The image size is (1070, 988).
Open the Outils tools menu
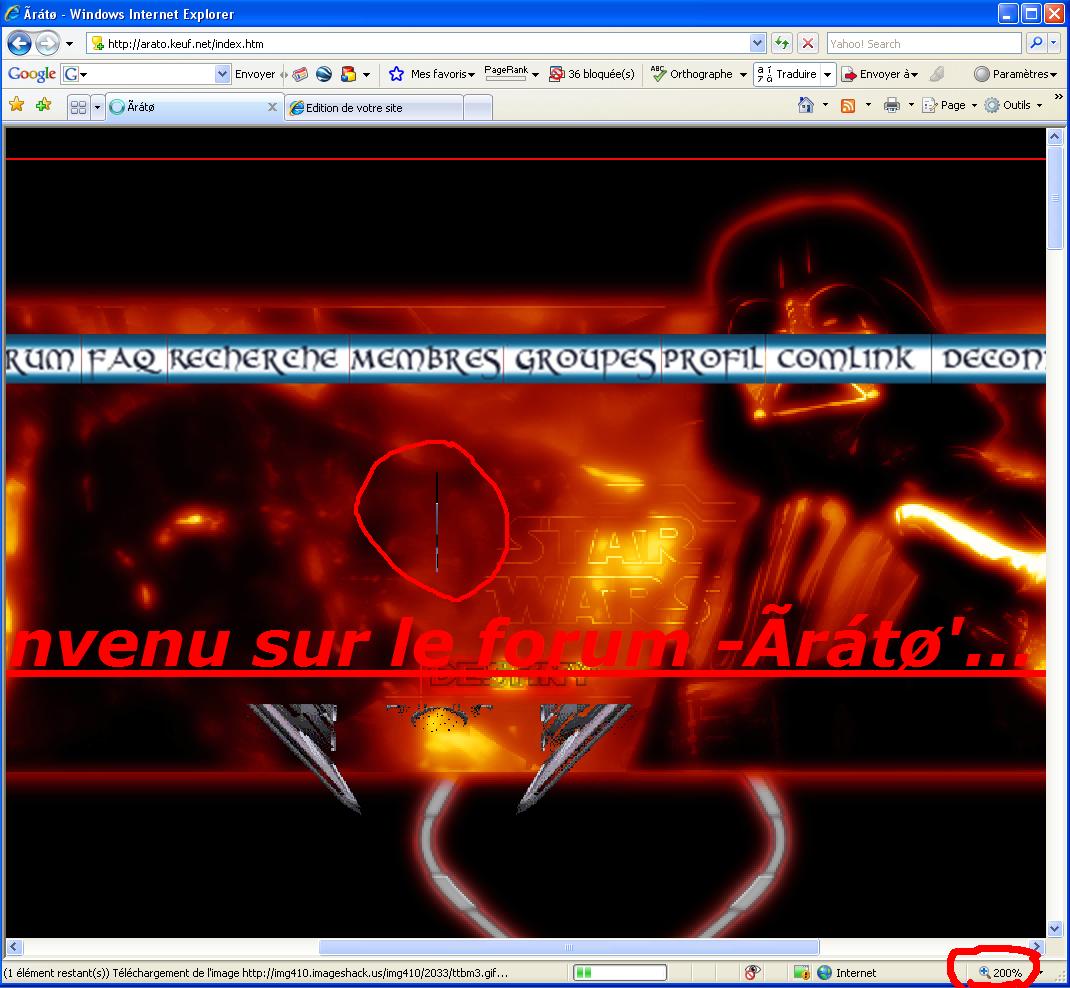pos(1014,105)
